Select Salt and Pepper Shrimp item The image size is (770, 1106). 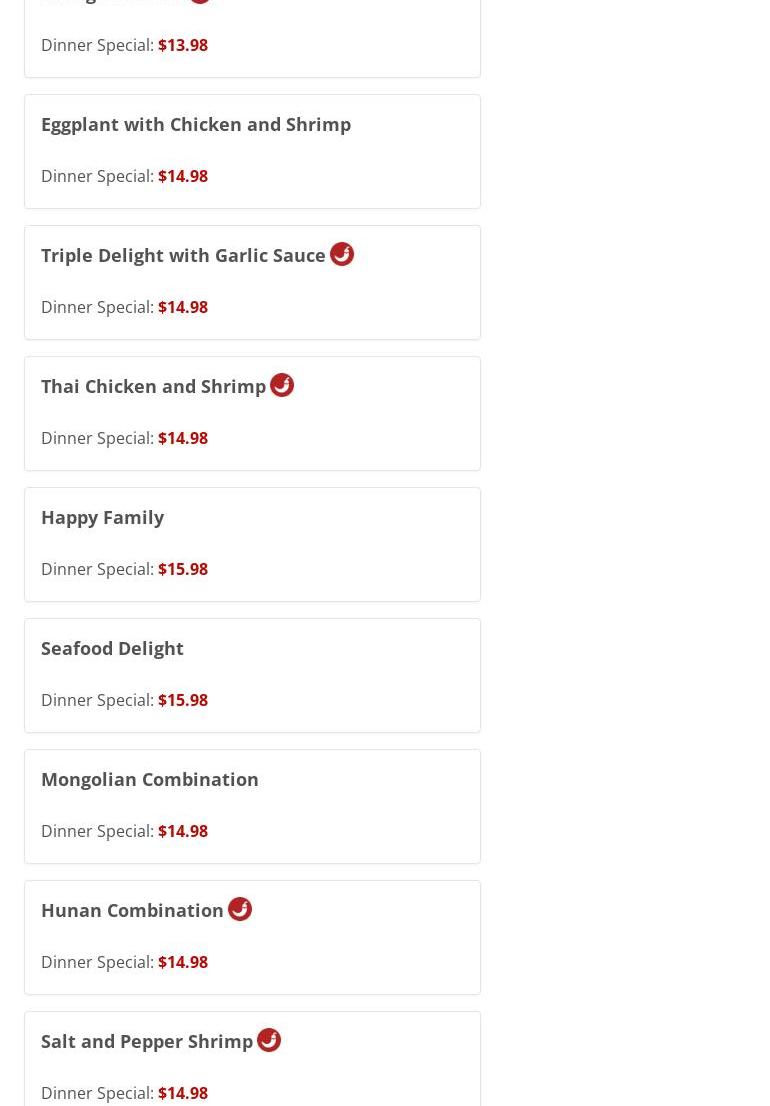[147, 1041]
